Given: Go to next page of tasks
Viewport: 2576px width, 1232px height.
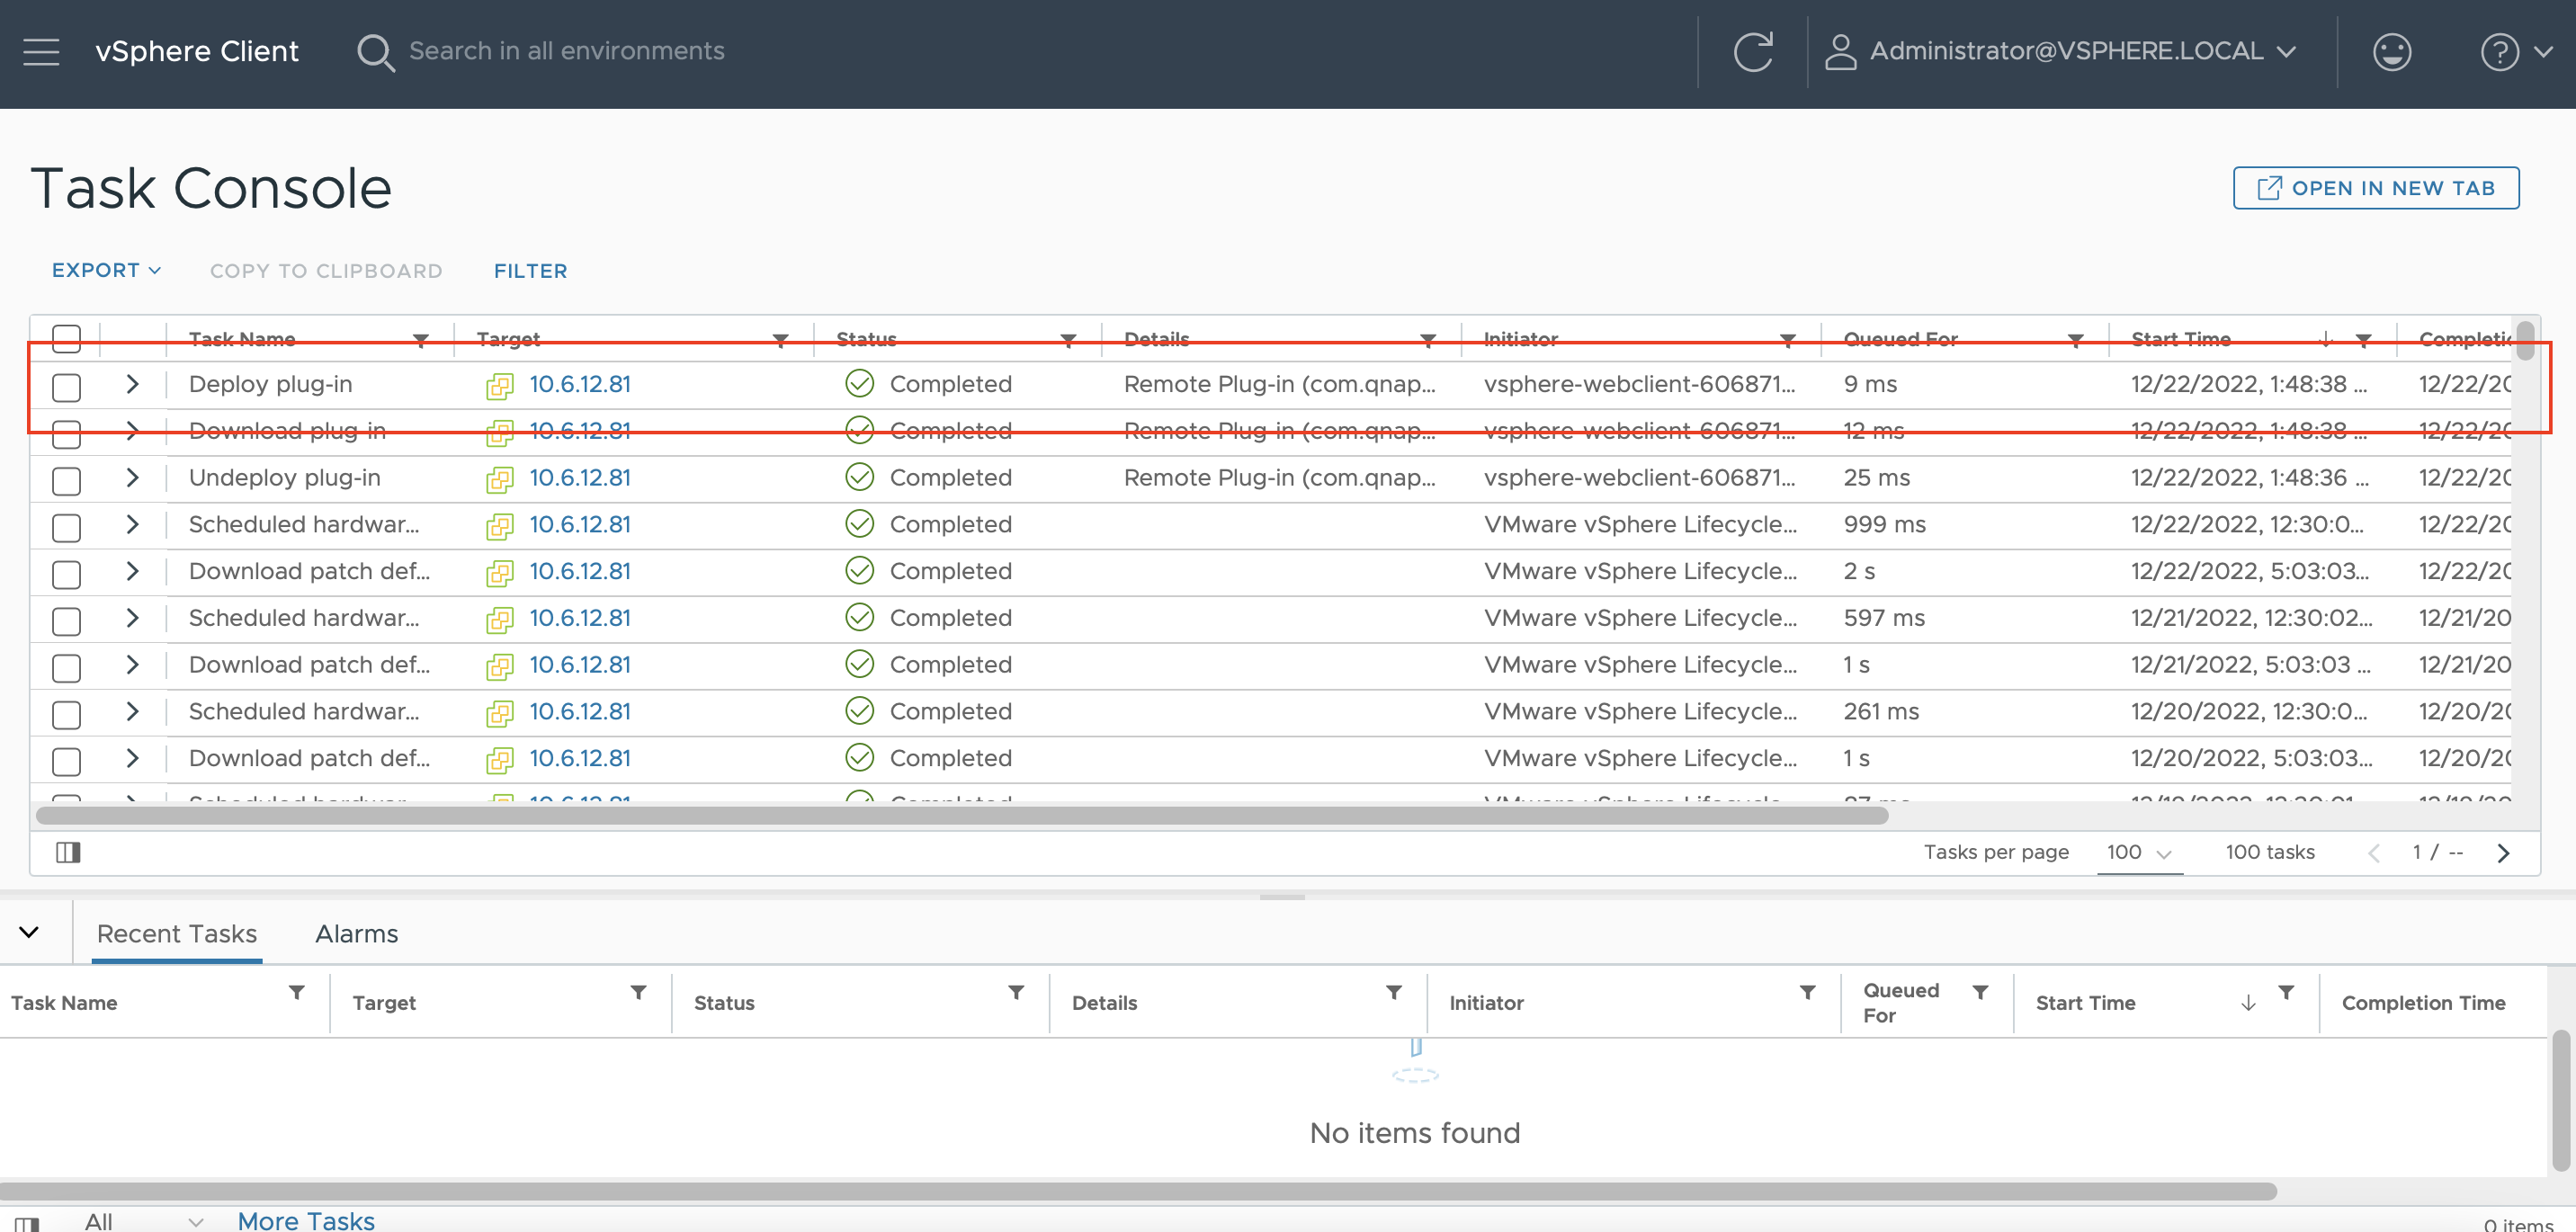Looking at the screenshot, I should [x=2503, y=852].
